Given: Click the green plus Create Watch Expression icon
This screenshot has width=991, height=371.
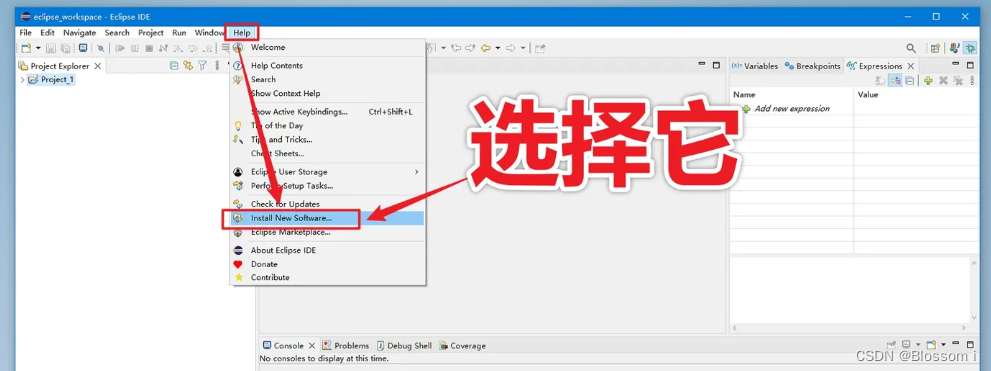Looking at the screenshot, I should 928,80.
